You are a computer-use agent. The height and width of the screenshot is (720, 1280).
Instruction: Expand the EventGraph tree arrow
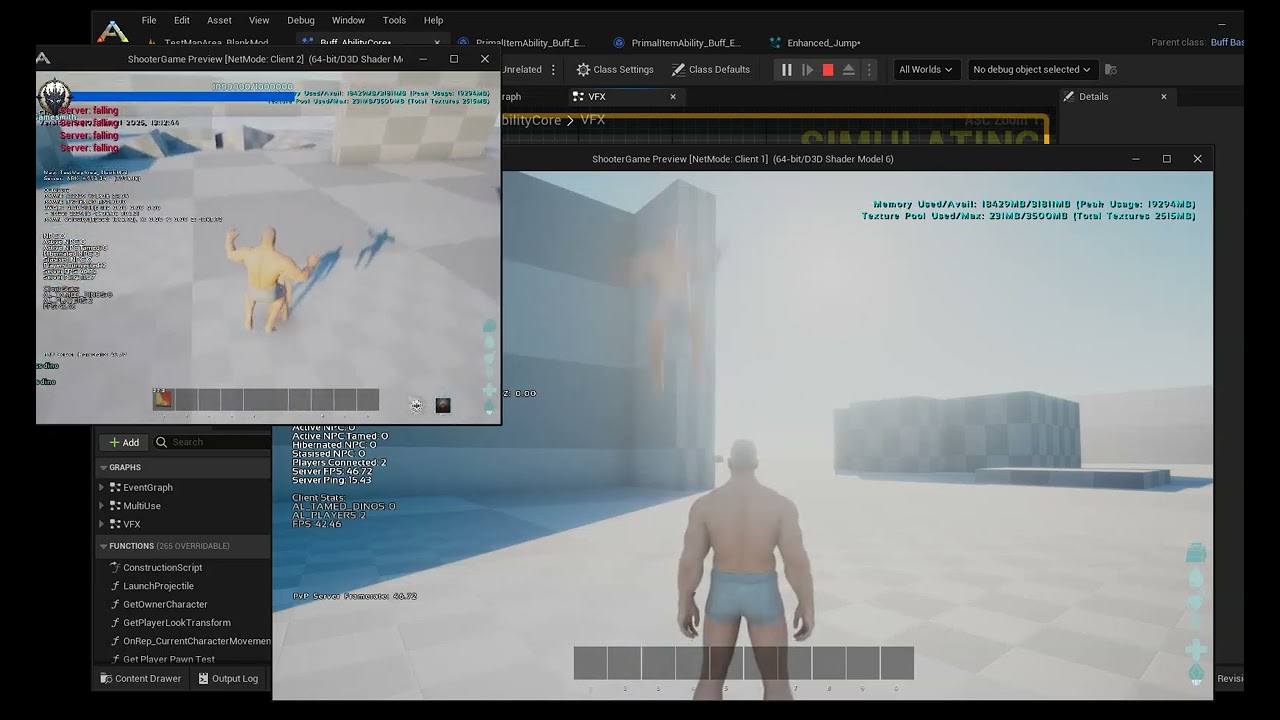101,488
